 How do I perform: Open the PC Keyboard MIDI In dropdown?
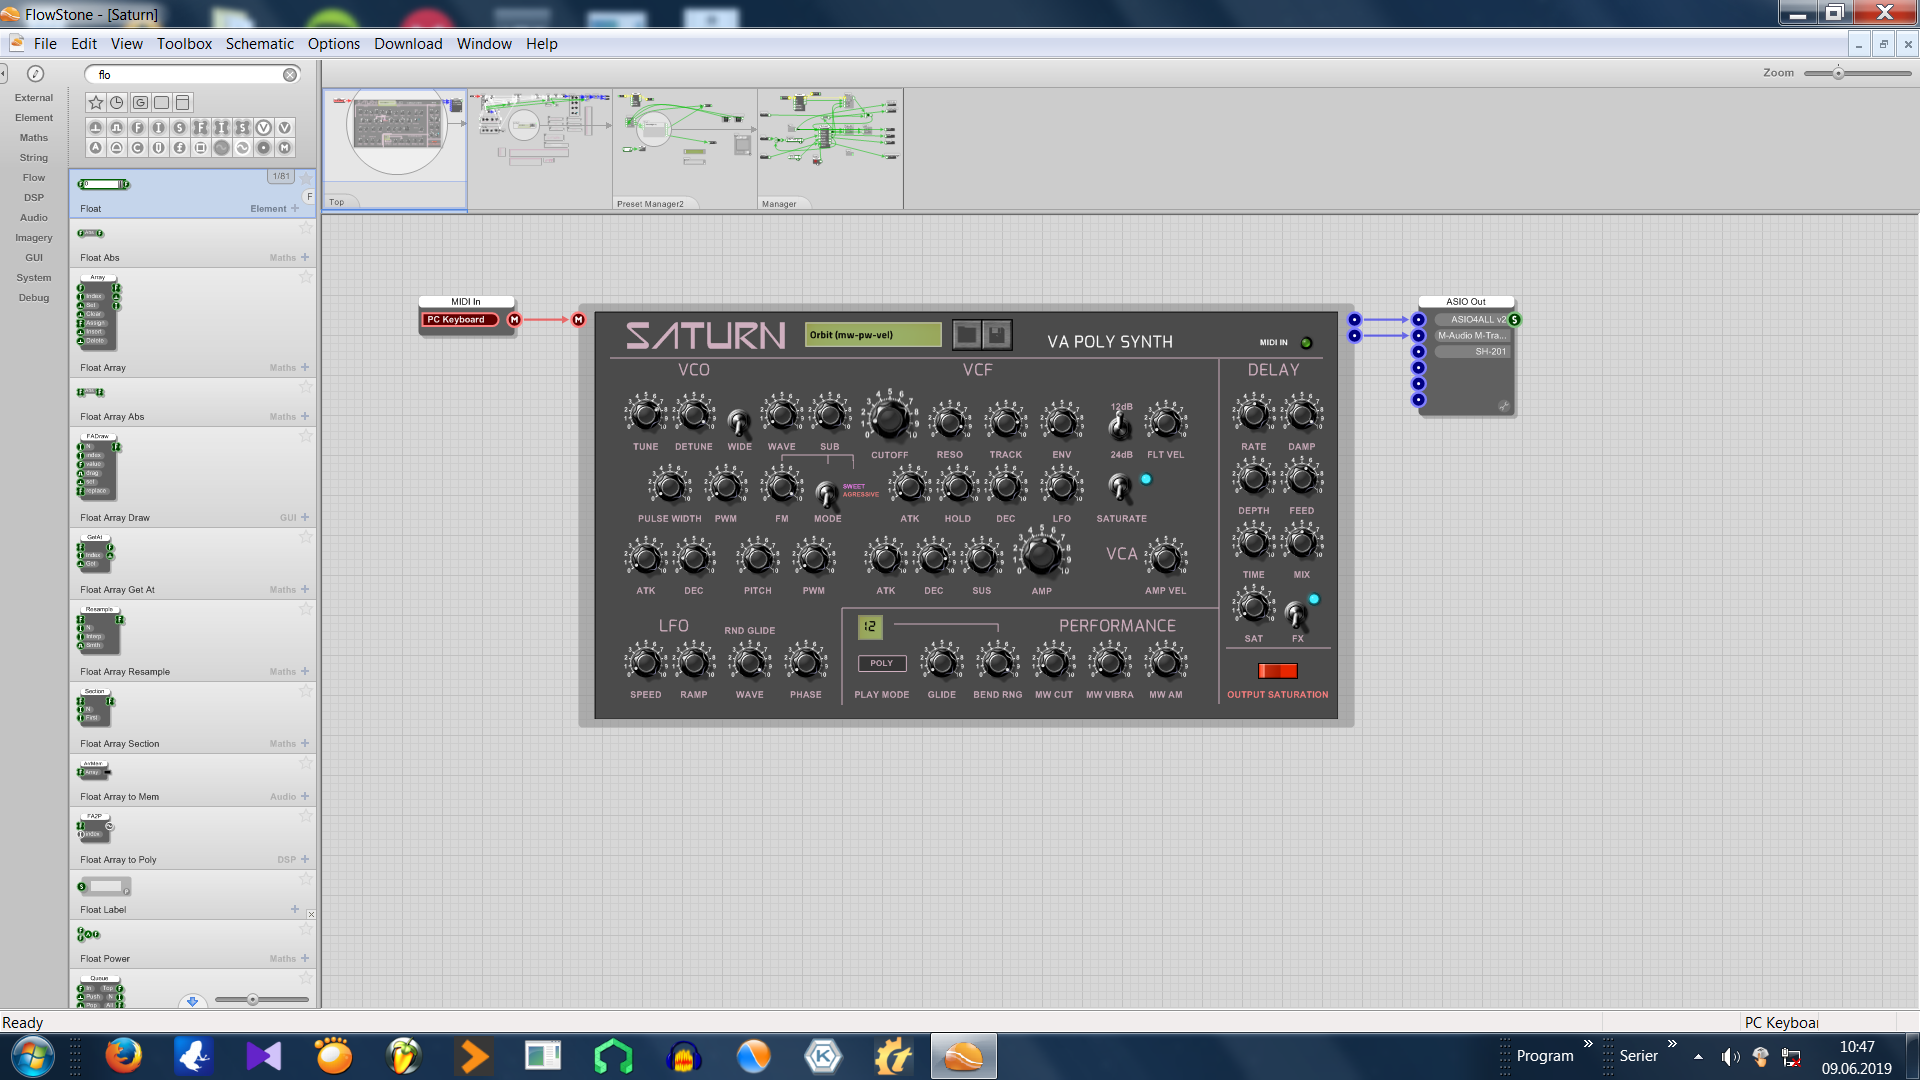pyautogui.click(x=460, y=320)
